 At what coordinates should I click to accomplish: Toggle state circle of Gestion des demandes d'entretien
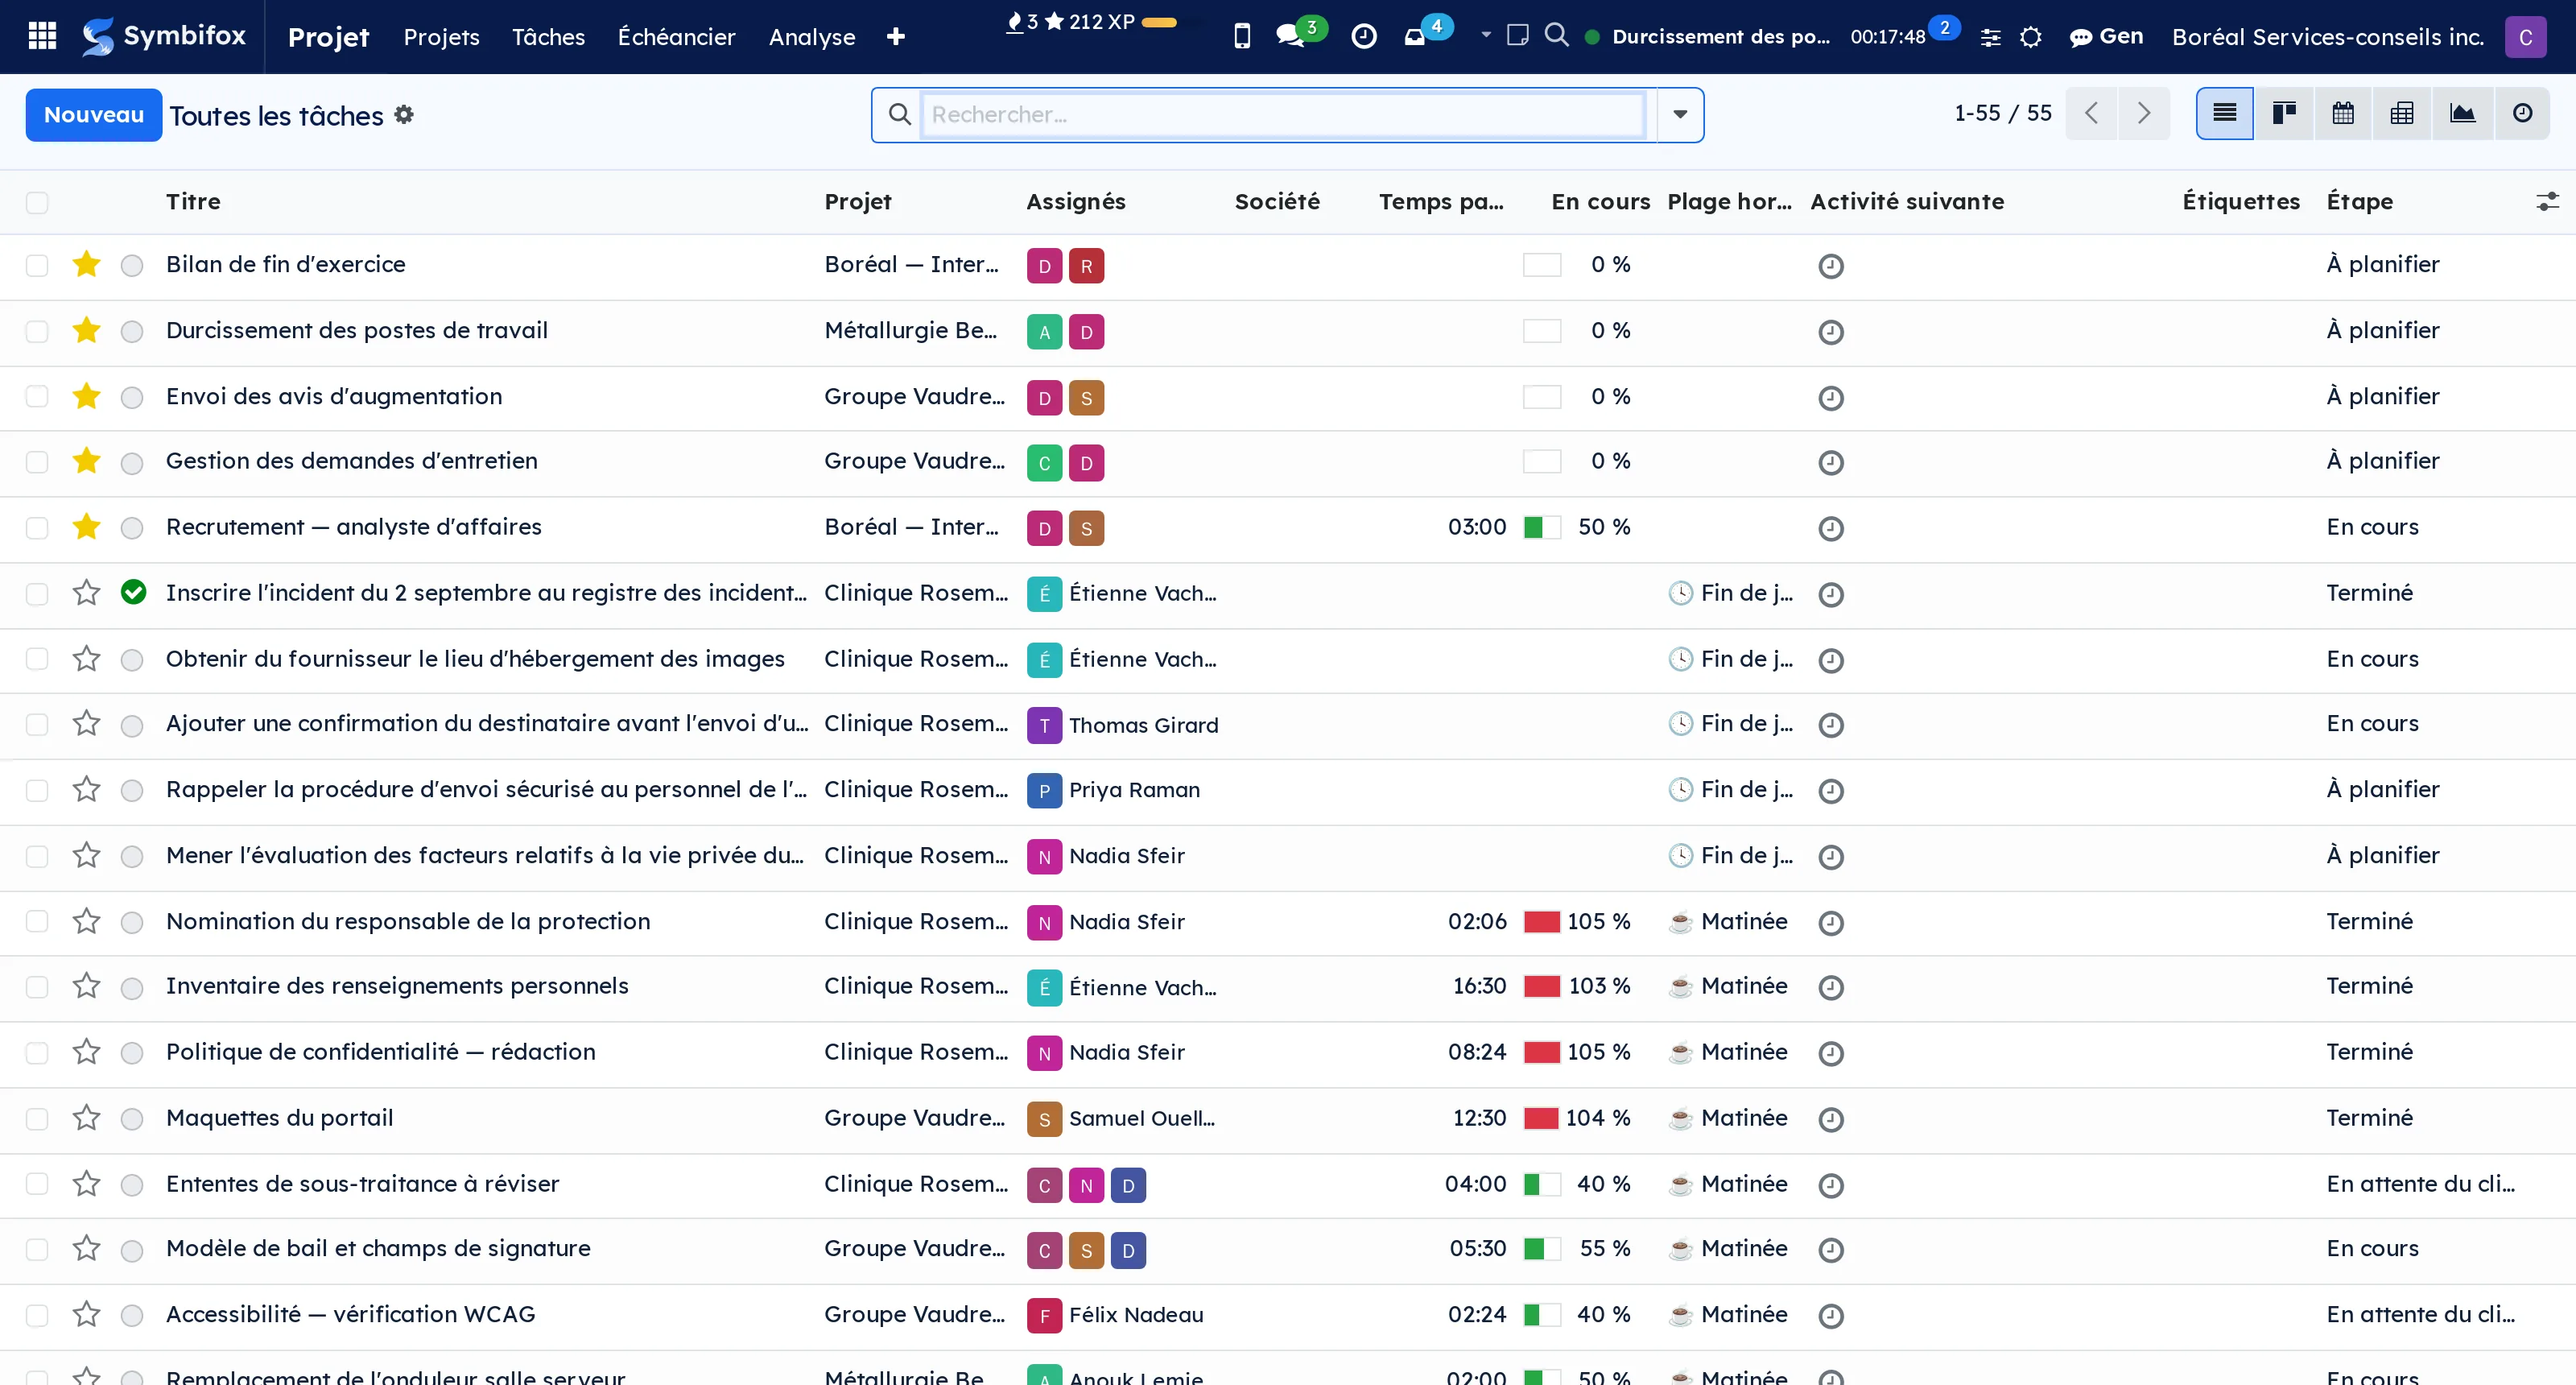pyautogui.click(x=132, y=463)
